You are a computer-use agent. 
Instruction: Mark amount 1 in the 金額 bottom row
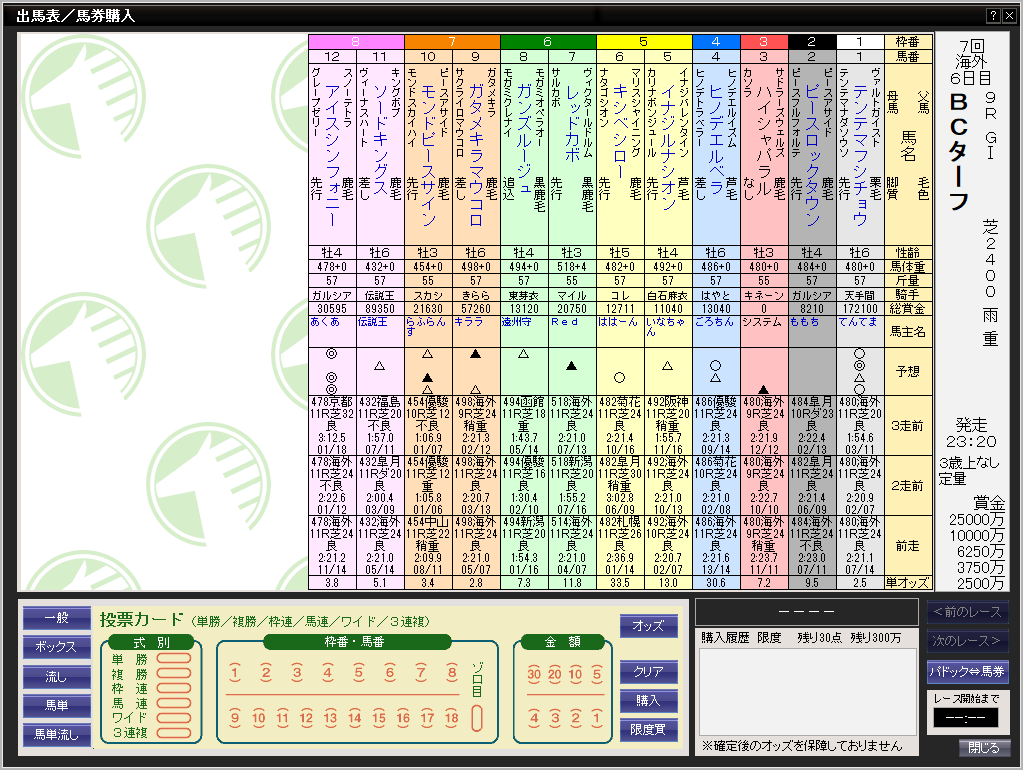(597, 718)
